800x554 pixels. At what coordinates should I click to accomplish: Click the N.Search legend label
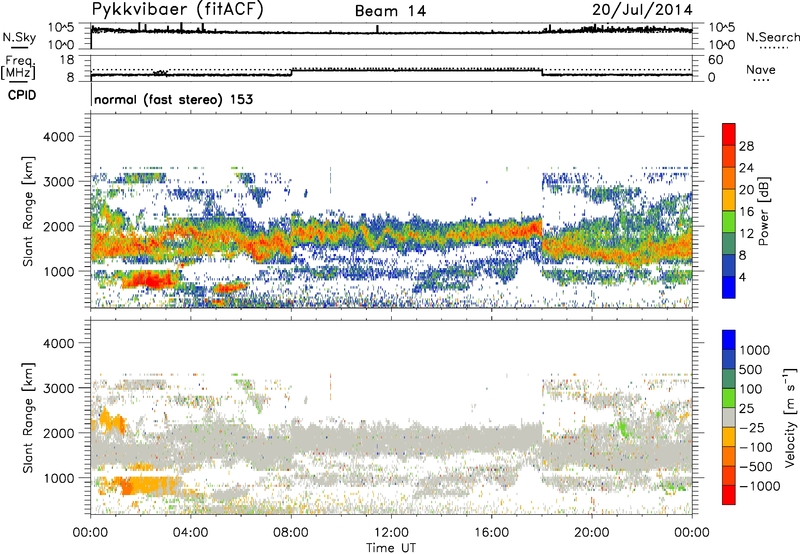[x=773, y=37]
